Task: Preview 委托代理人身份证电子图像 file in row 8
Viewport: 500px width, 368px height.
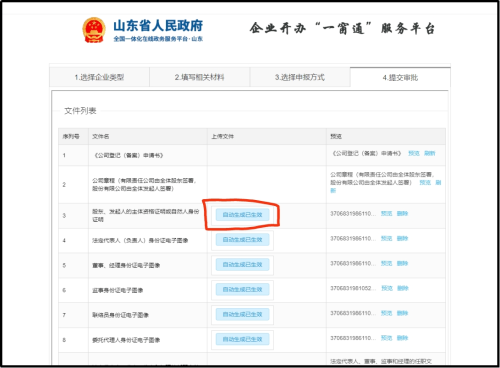Action: pyautogui.click(x=386, y=338)
